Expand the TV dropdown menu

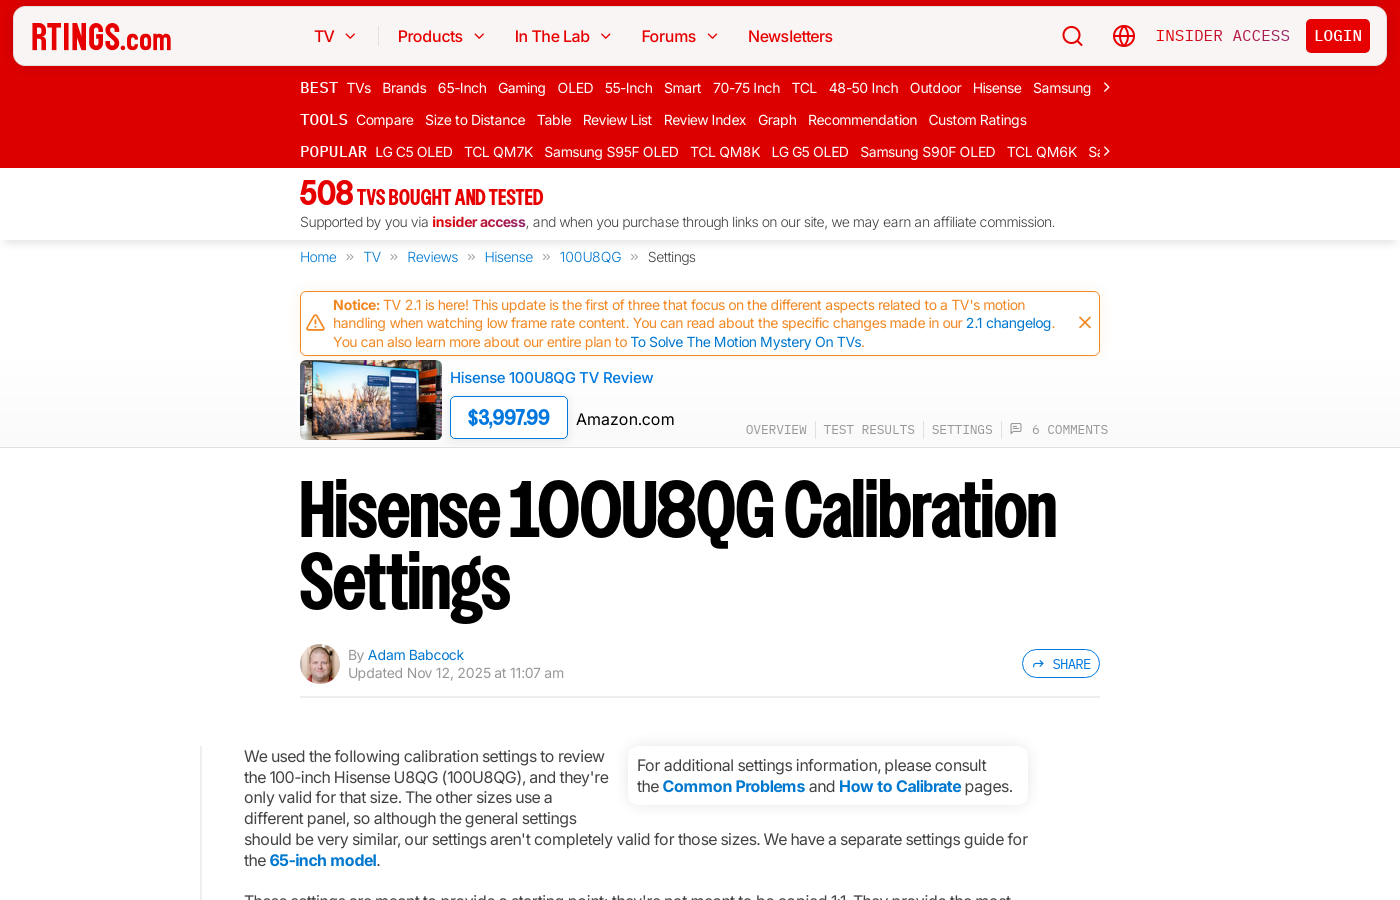tap(335, 37)
